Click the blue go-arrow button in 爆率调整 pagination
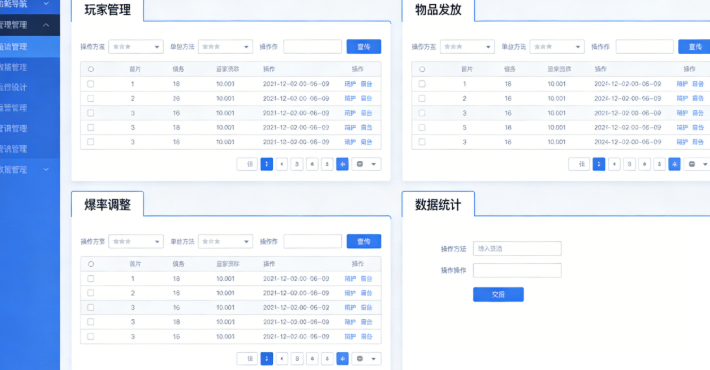The height and width of the screenshot is (370, 710). tap(342, 359)
